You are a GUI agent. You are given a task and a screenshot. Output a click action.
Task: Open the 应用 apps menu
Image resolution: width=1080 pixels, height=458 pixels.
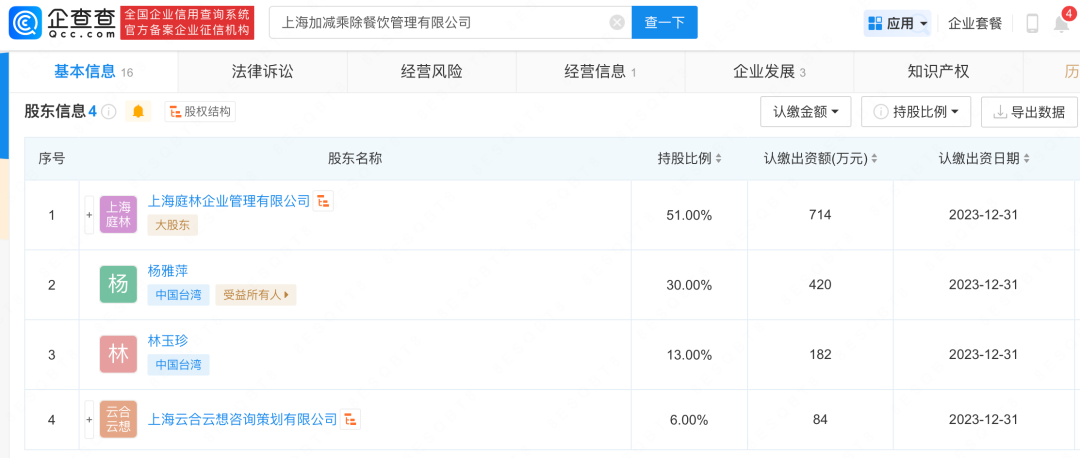click(898, 23)
